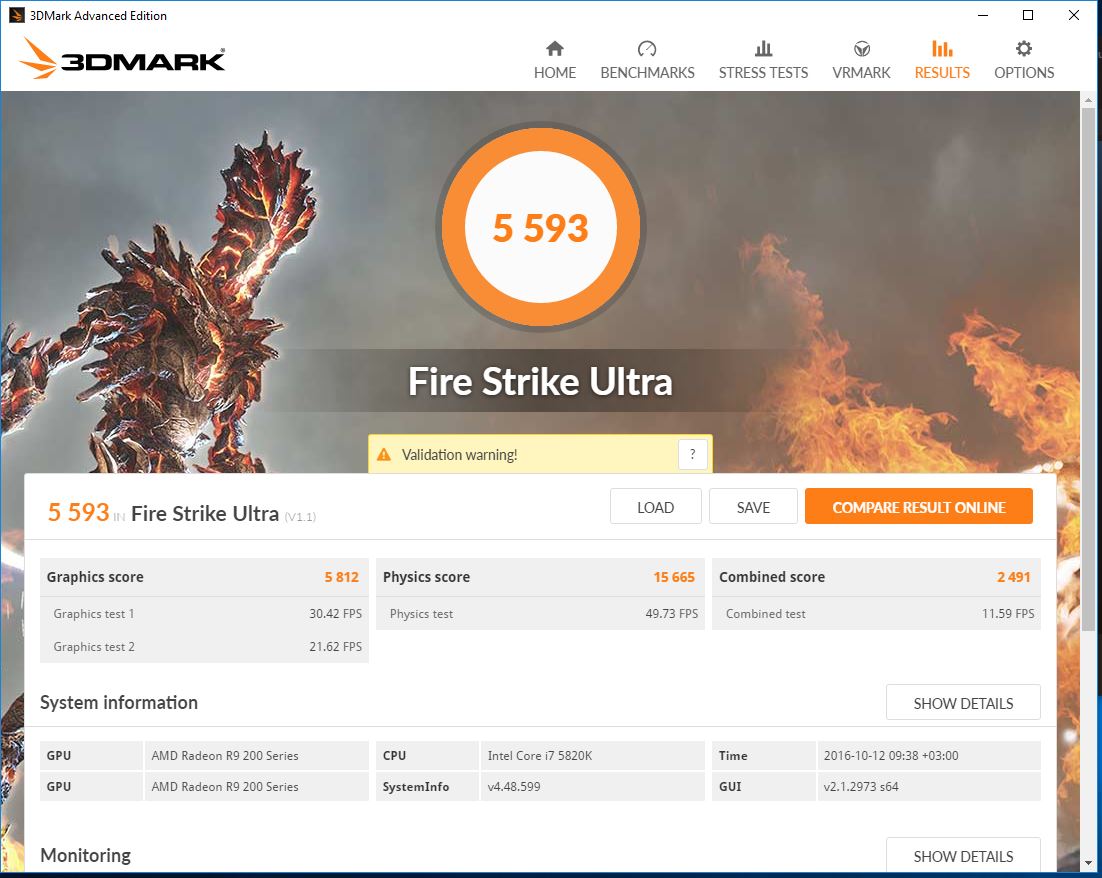Click Graphics test 1 30.42 FPS value
This screenshot has height=878, width=1102.
tap(335, 614)
